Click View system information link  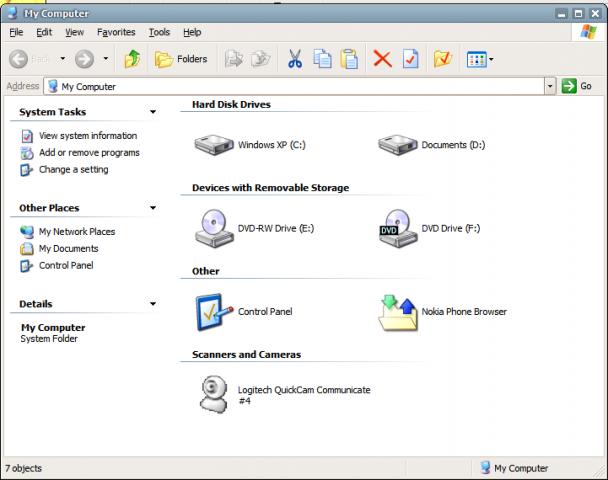(88, 136)
